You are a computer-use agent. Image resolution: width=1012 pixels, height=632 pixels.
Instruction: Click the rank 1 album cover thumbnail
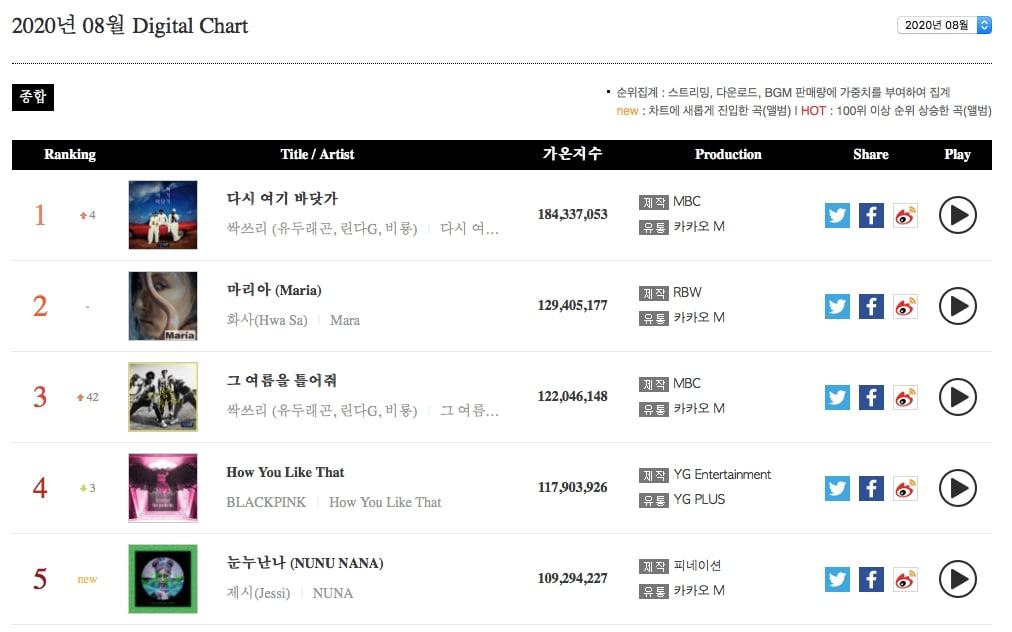click(x=163, y=215)
